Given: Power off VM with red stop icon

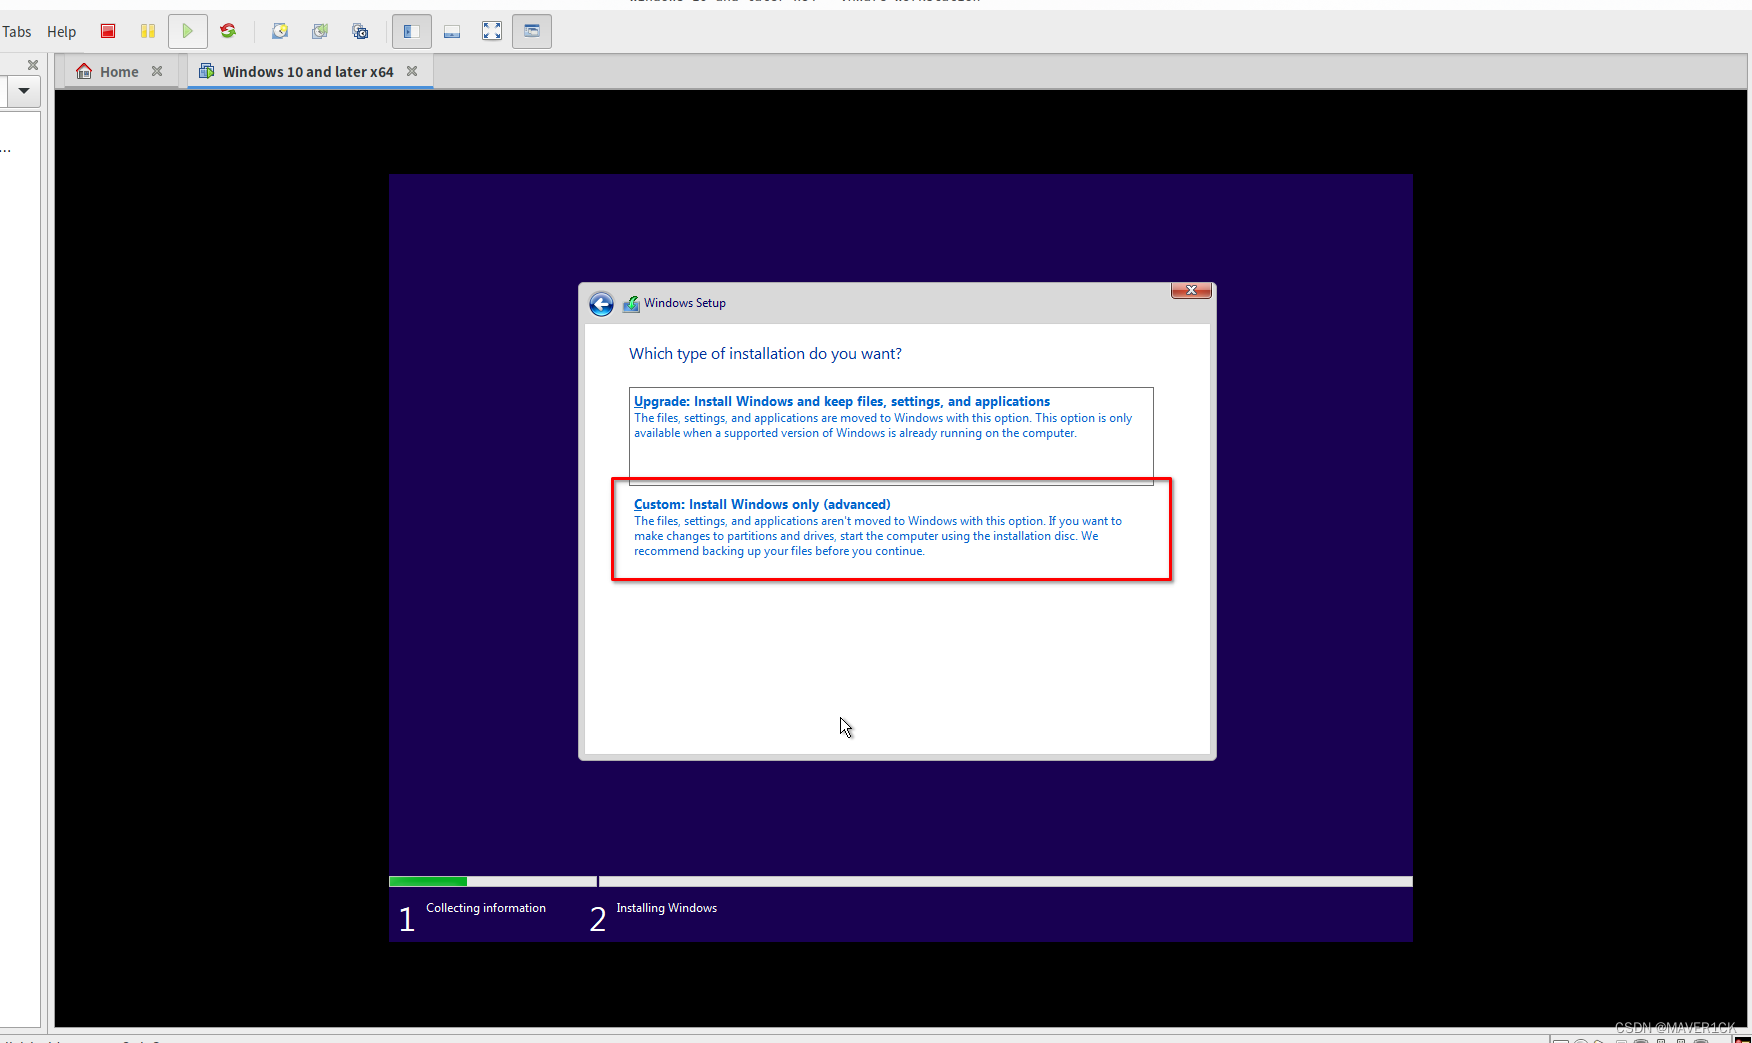Looking at the screenshot, I should click(x=108, y=31).
